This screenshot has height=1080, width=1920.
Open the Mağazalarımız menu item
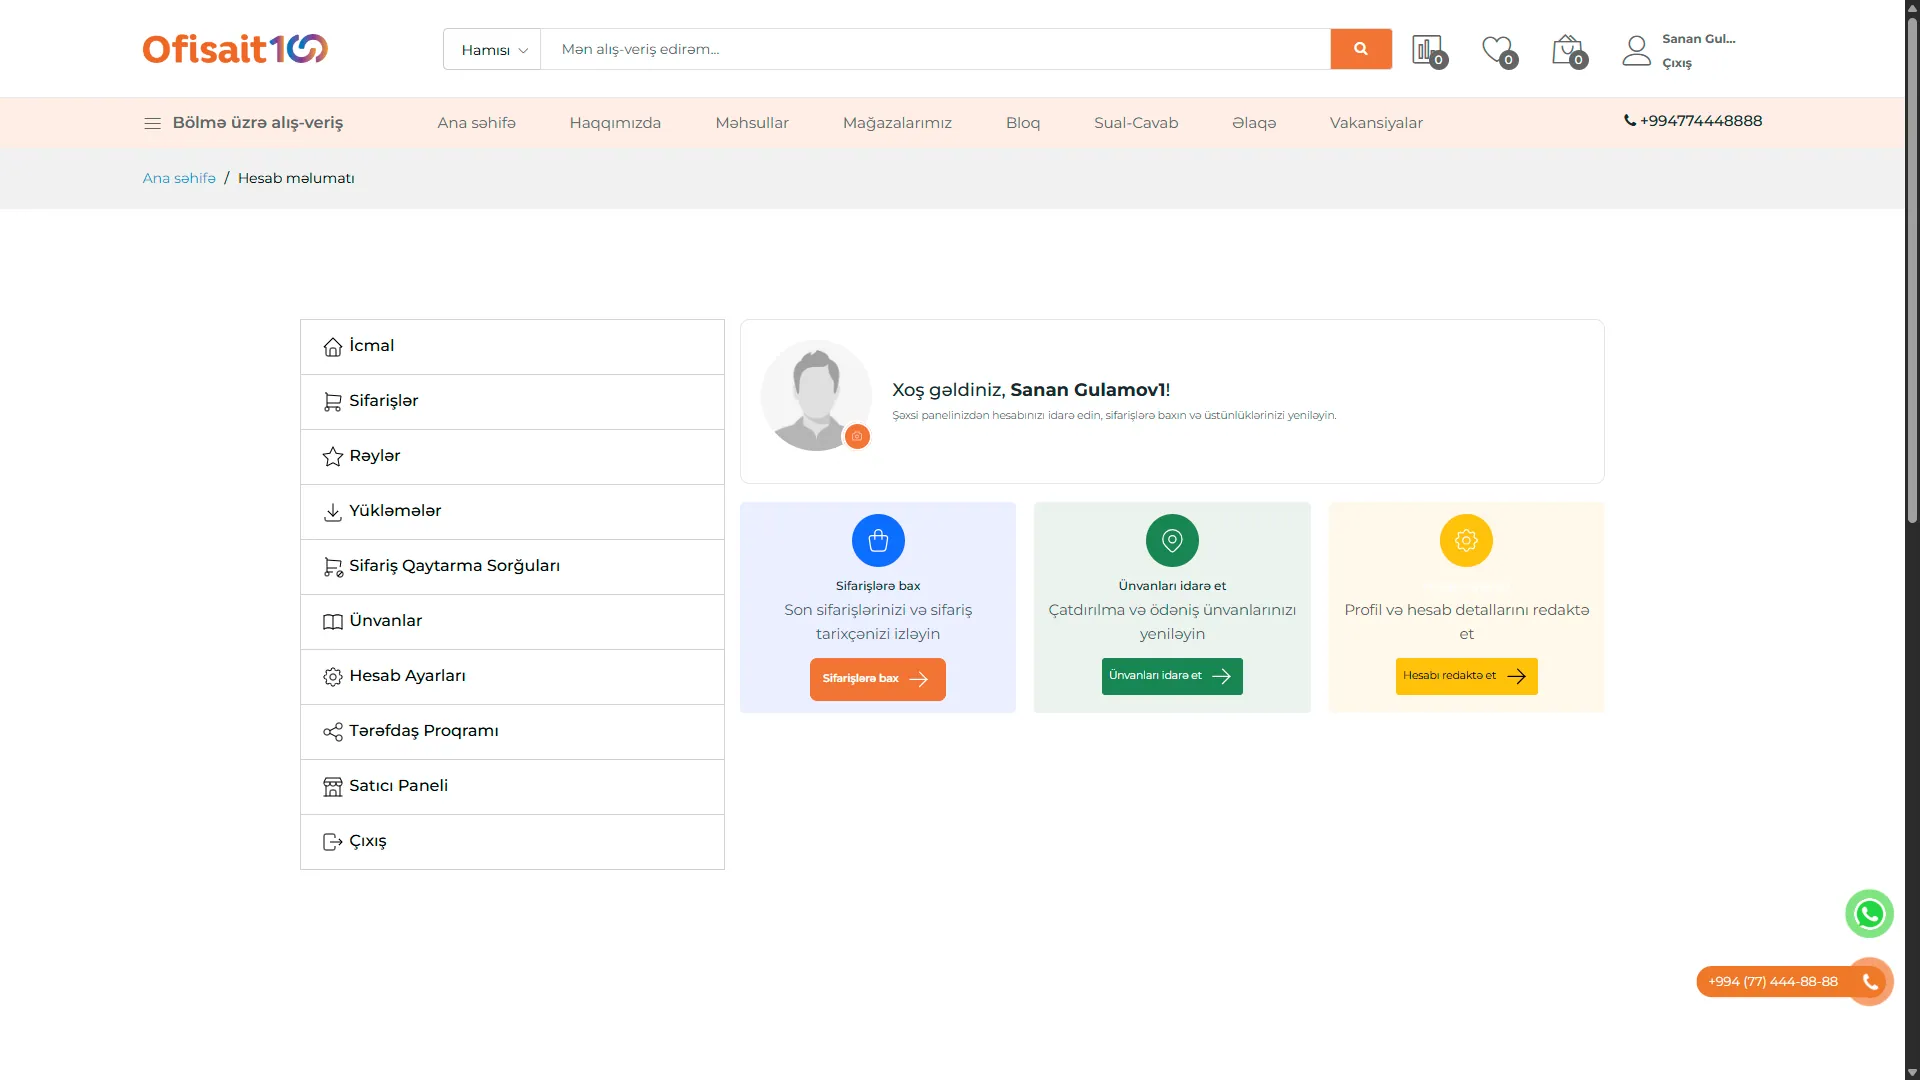tap(897, 123)
